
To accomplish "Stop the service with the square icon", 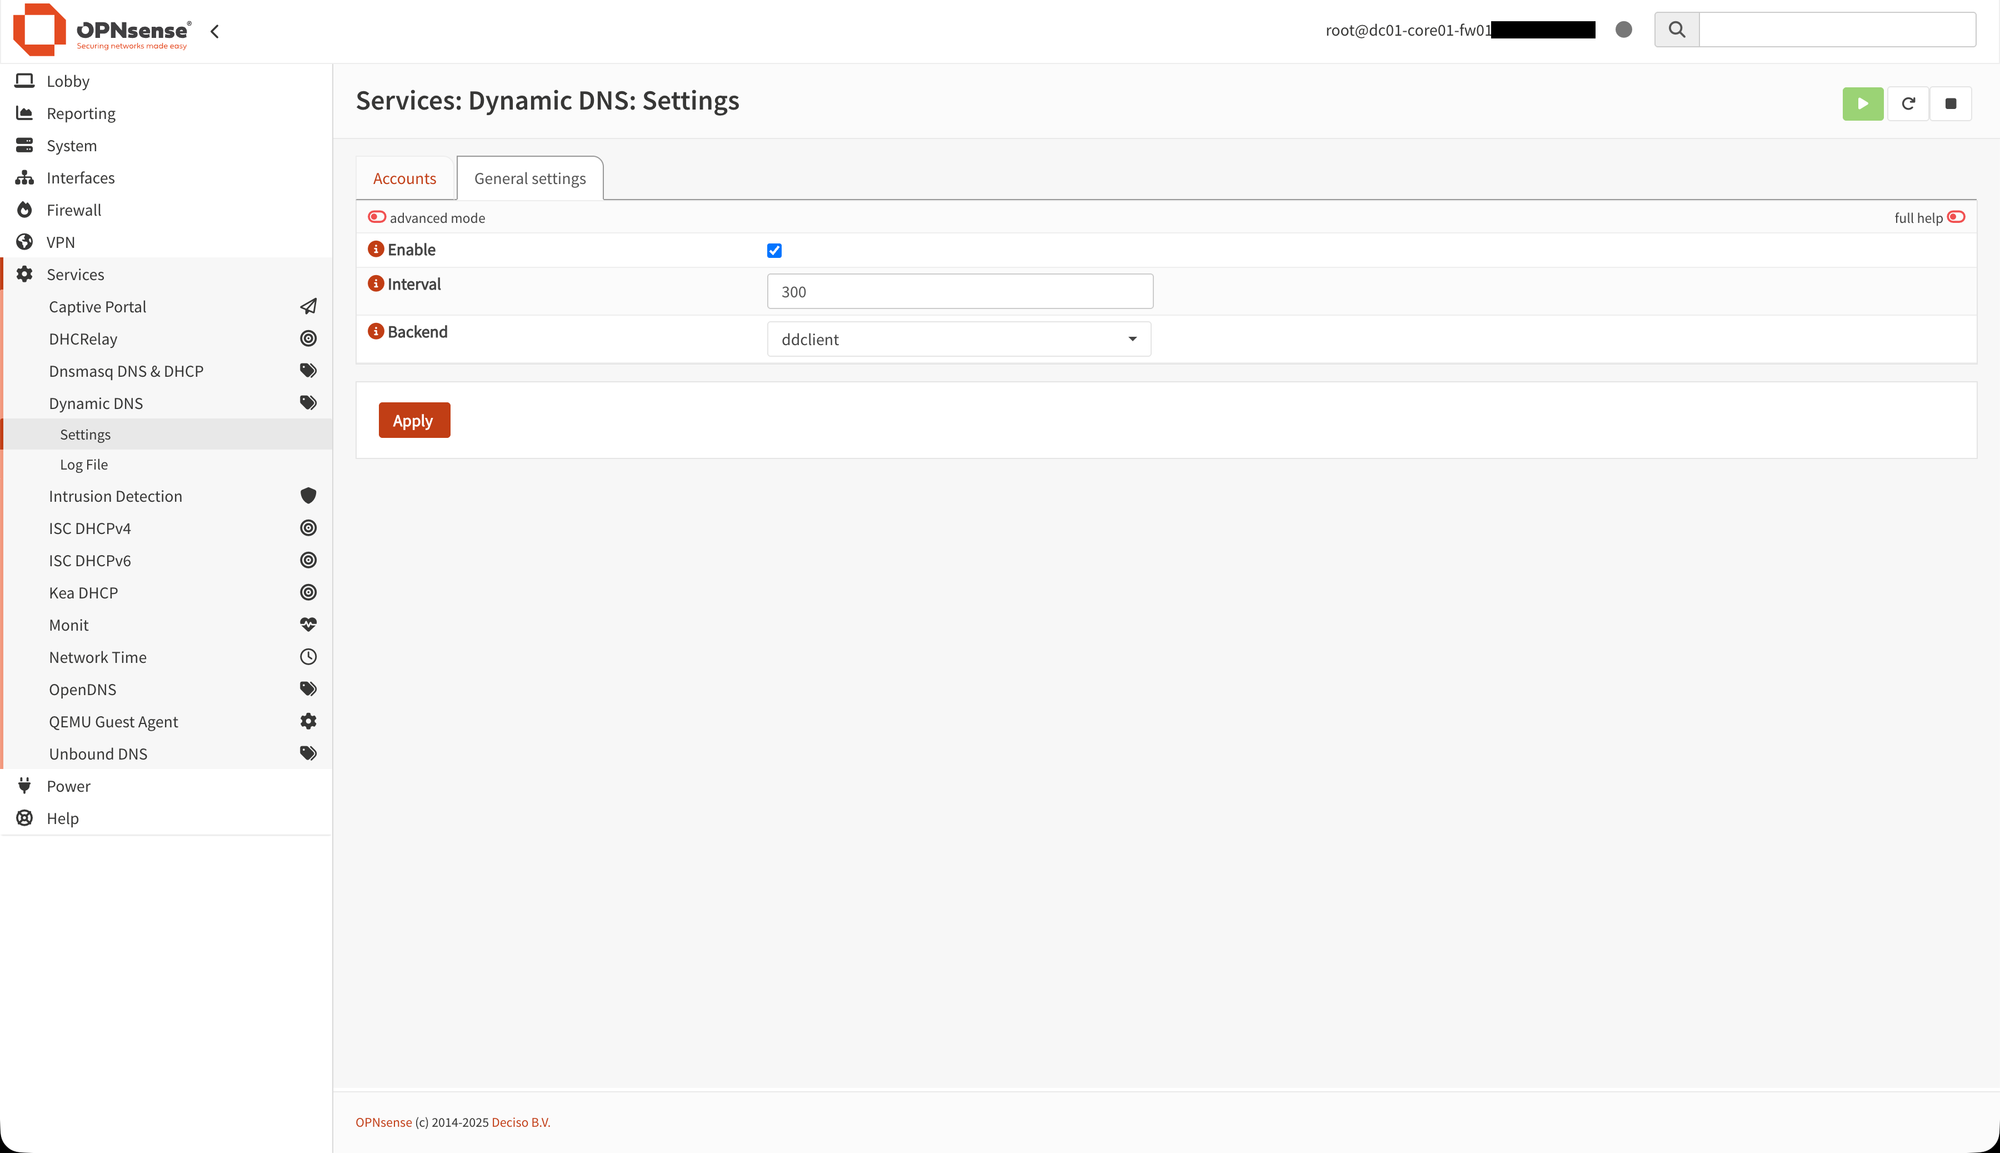I will coord(1950,103).
